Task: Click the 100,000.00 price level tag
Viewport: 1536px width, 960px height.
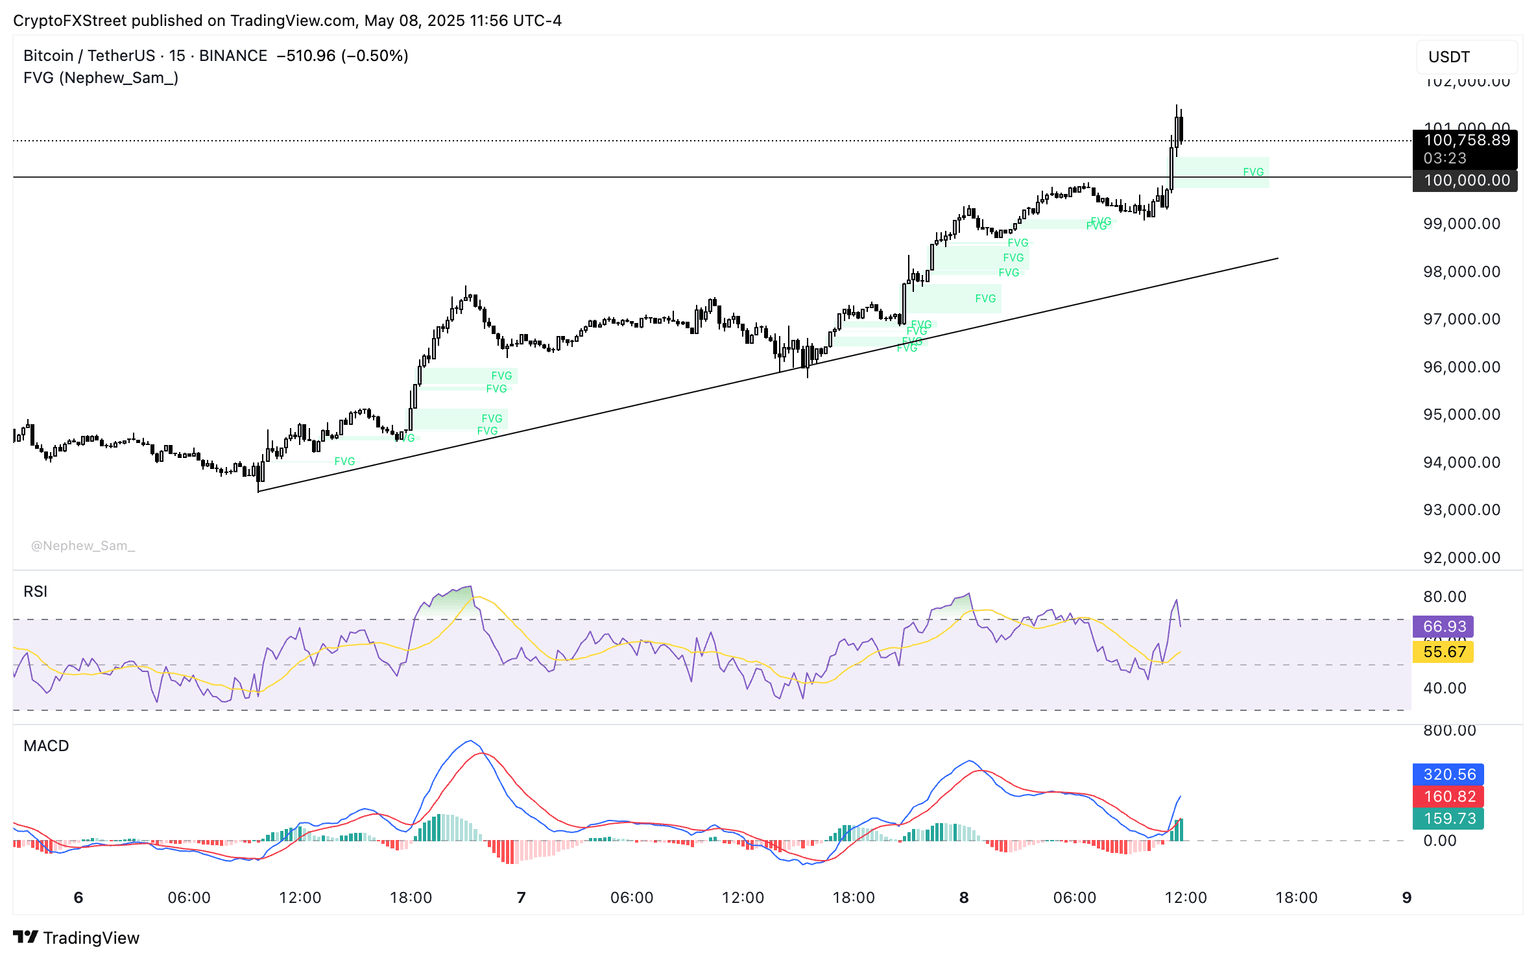Action: (1465, 181)
